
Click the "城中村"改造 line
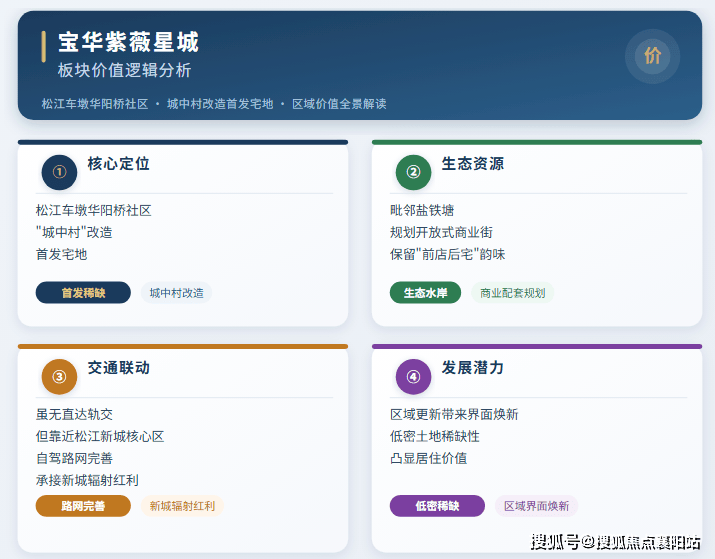tap(74, 233)
